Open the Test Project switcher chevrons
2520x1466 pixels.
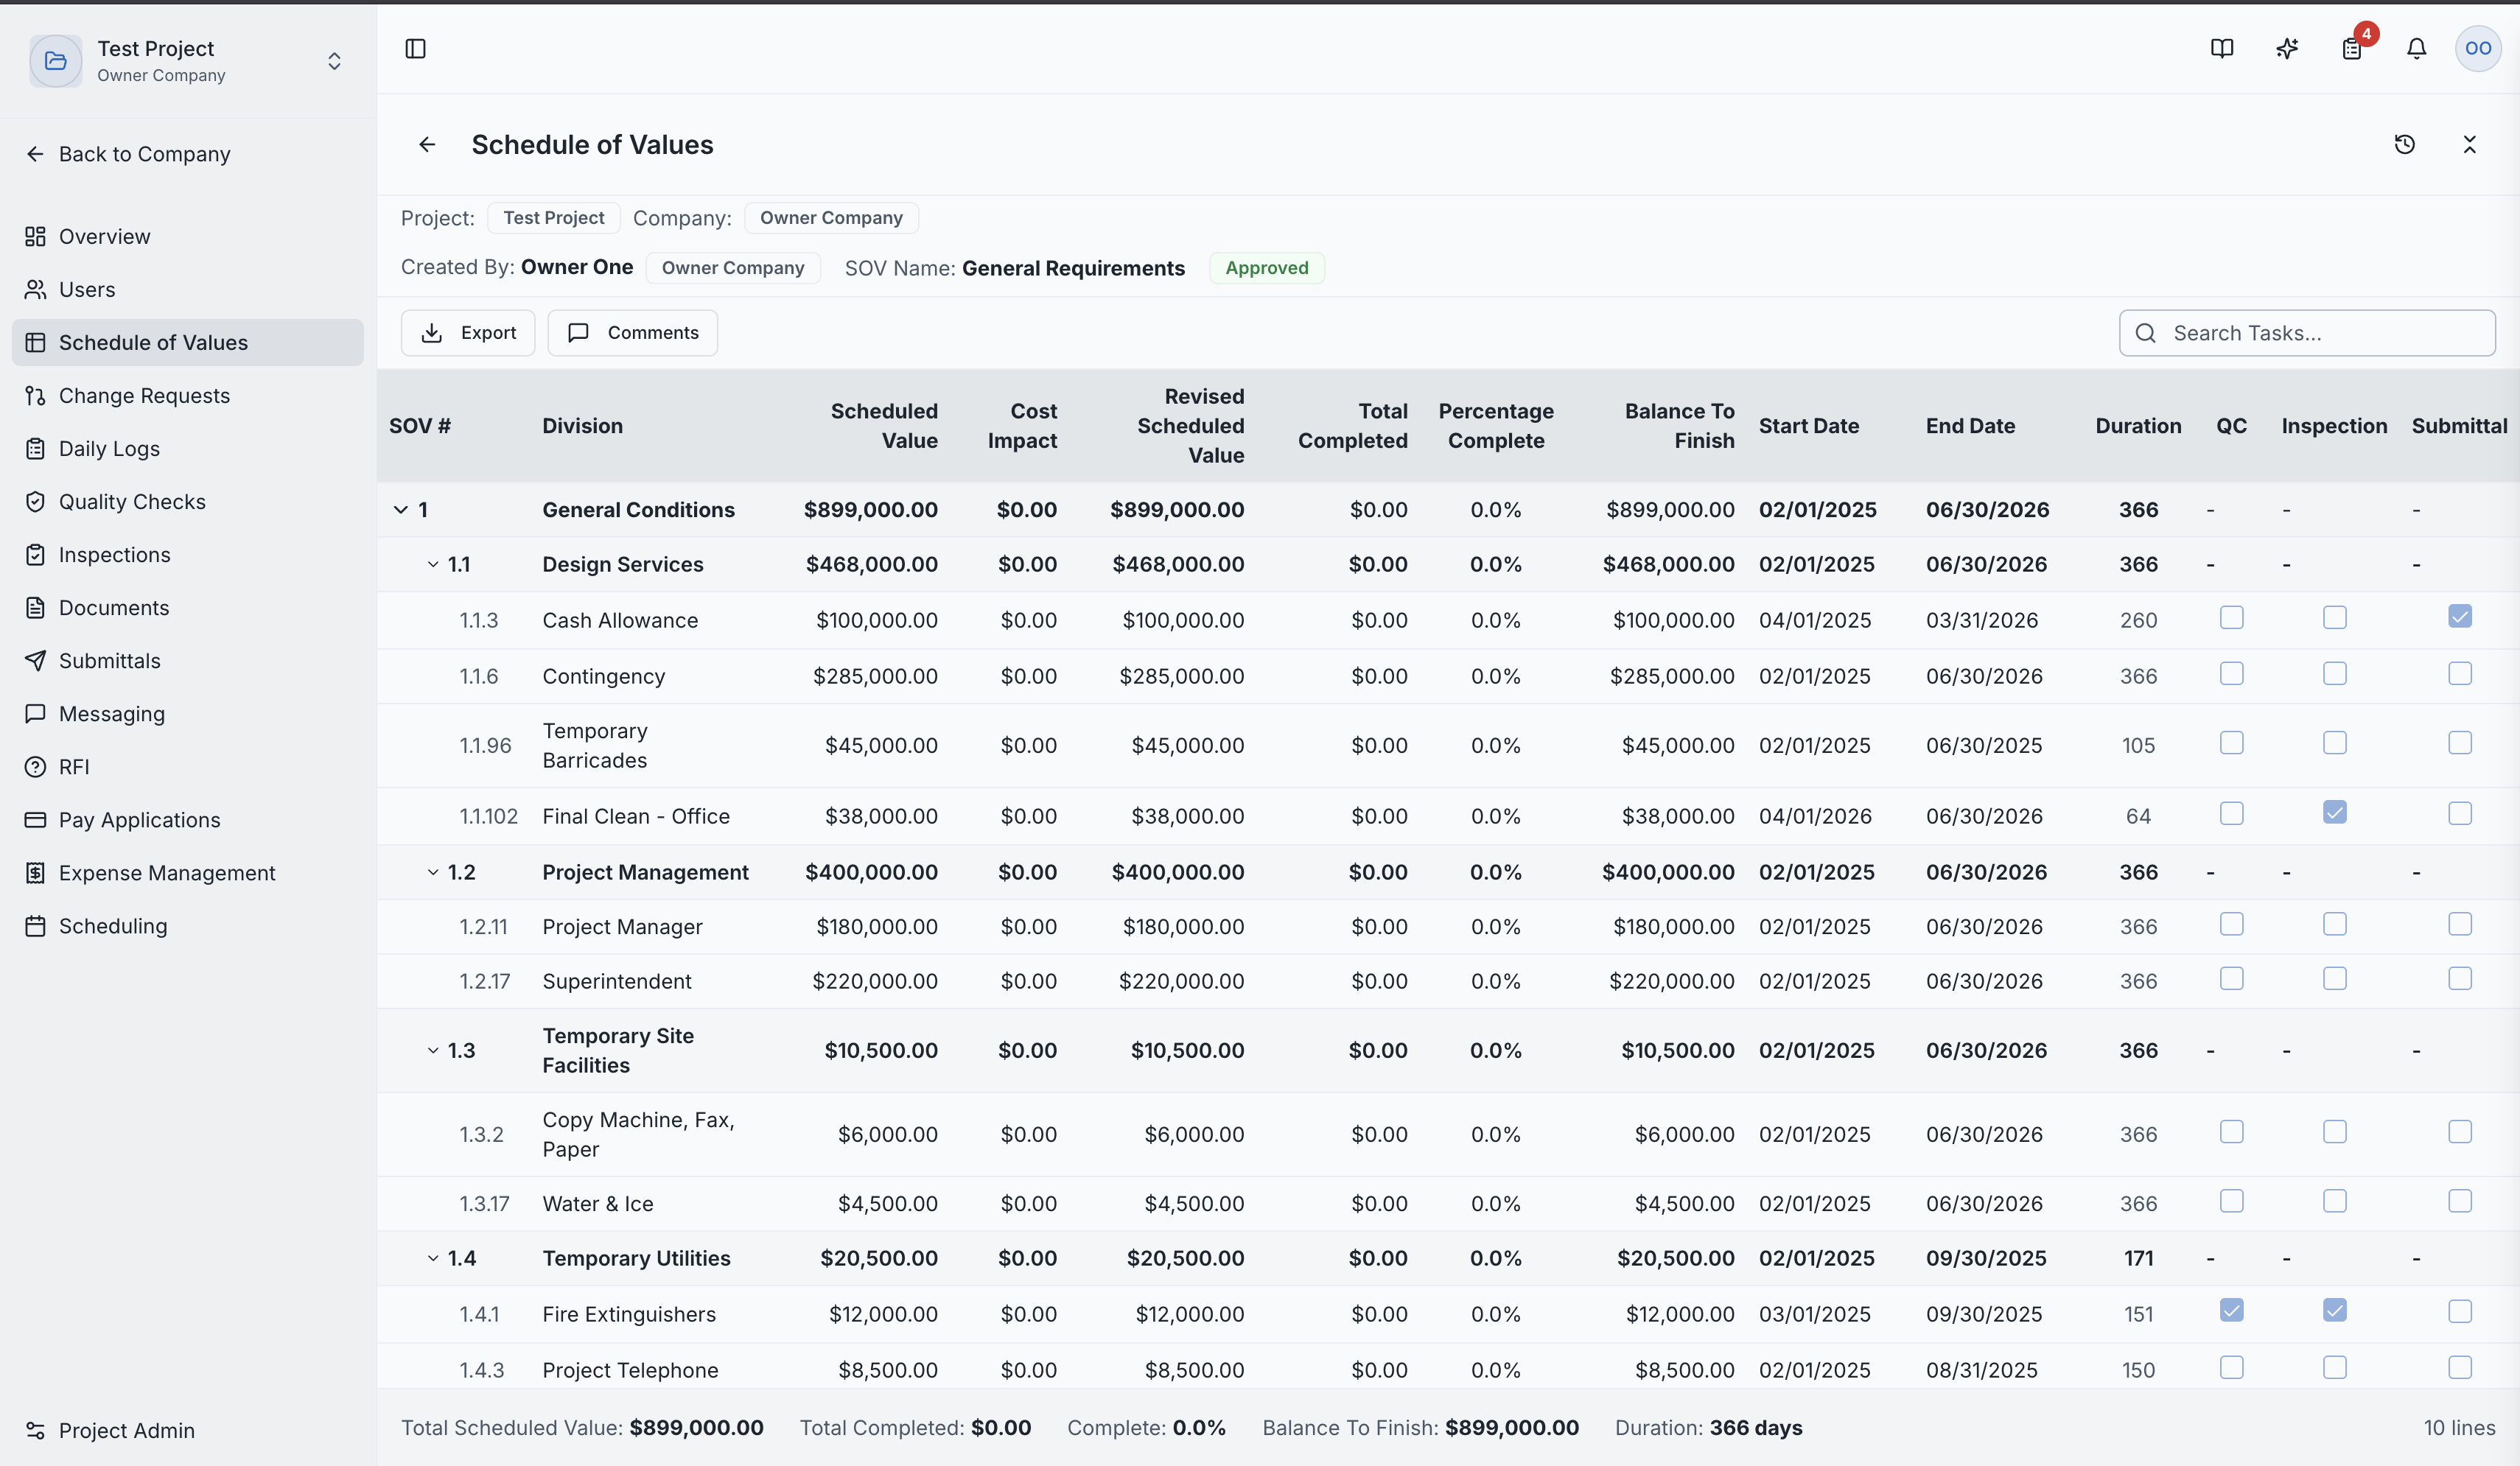point(334,61)
